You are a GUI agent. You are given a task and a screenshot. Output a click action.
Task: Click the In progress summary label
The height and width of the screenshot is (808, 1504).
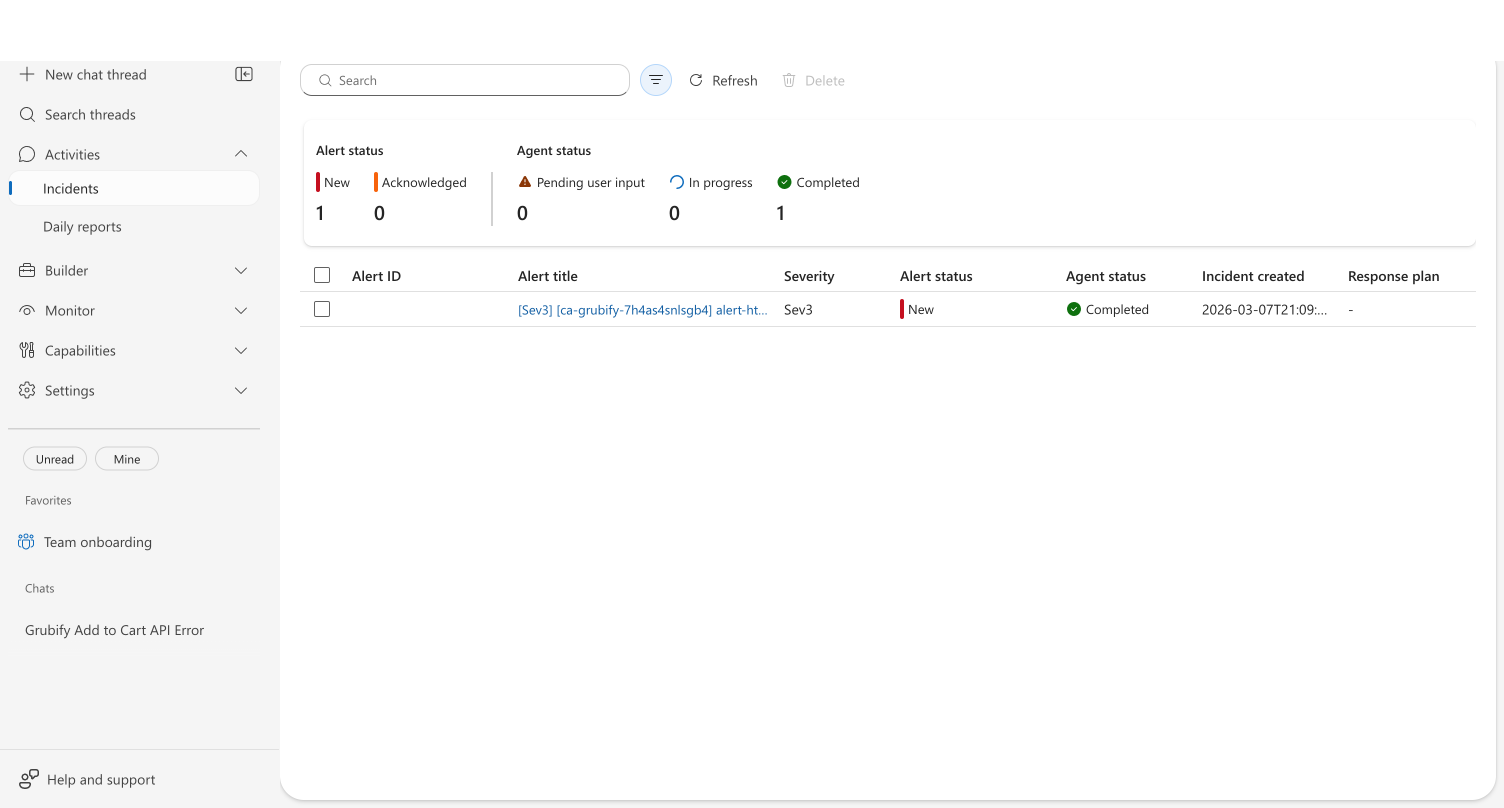point(721,183)
